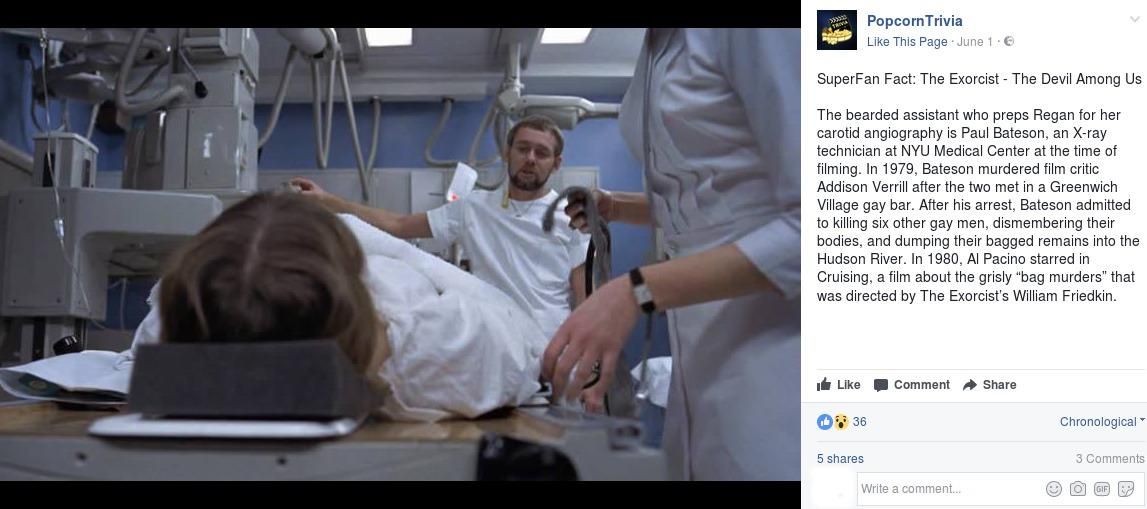Open the PopcornTrivia page avatar
Image resolution: width=1147 pixels, height=509 pixels.
pyautogui.click(x=837, y=30)
